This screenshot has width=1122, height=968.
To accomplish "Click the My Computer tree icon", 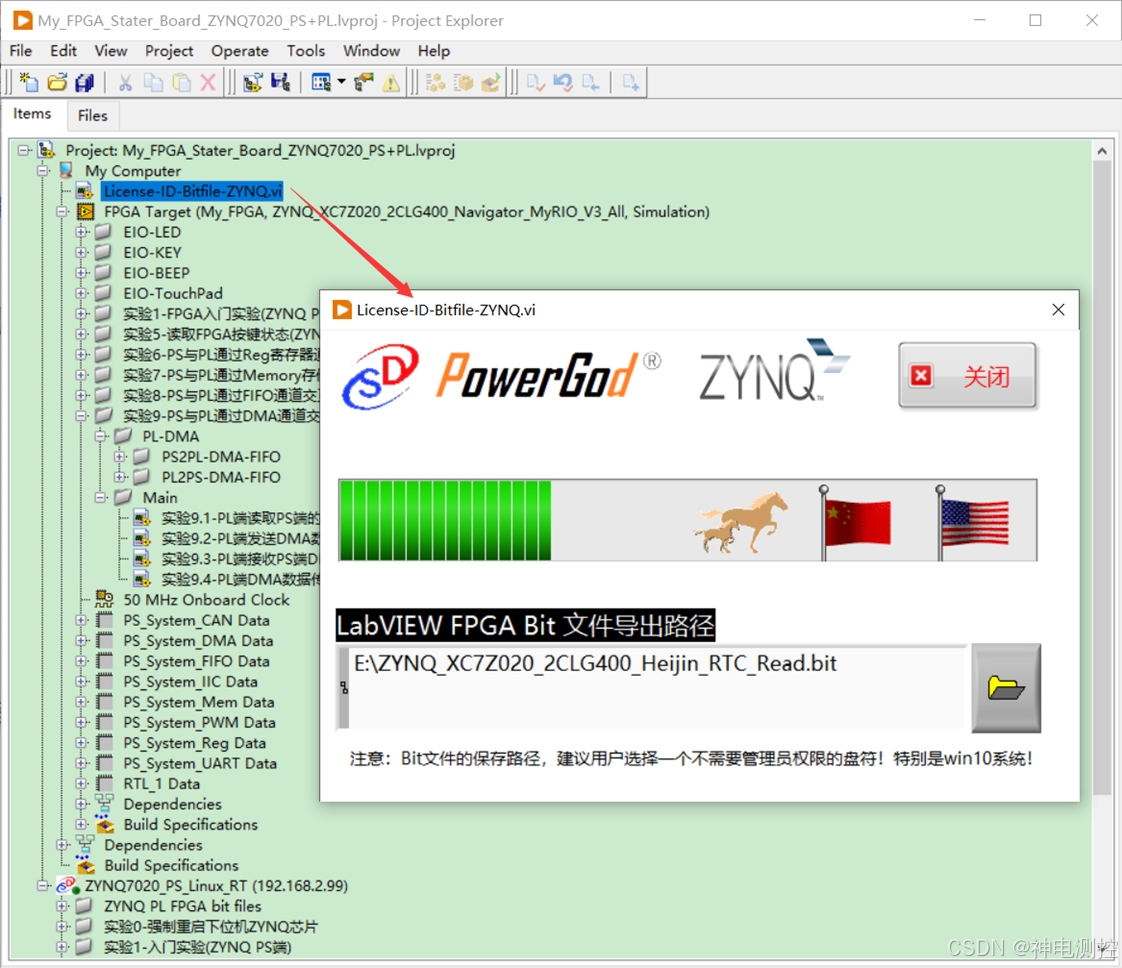I will coord(67,170).
